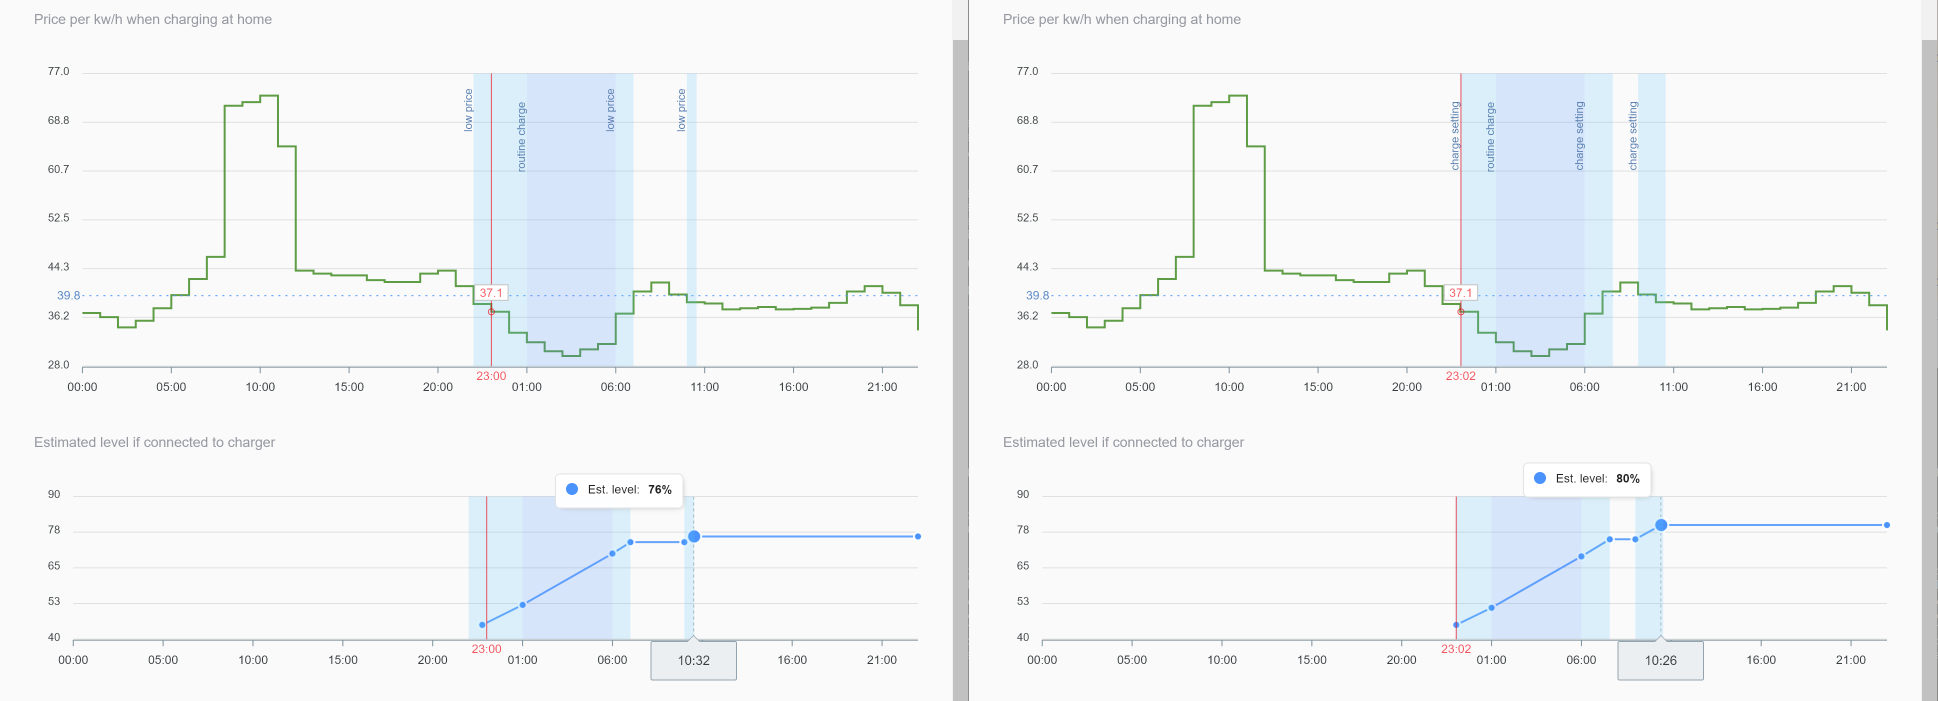Image resolution: width=1938 pixels, height=701 pixels.
Task: Click the 37.1 price label in right chart
Action: tap(1460, 293)
